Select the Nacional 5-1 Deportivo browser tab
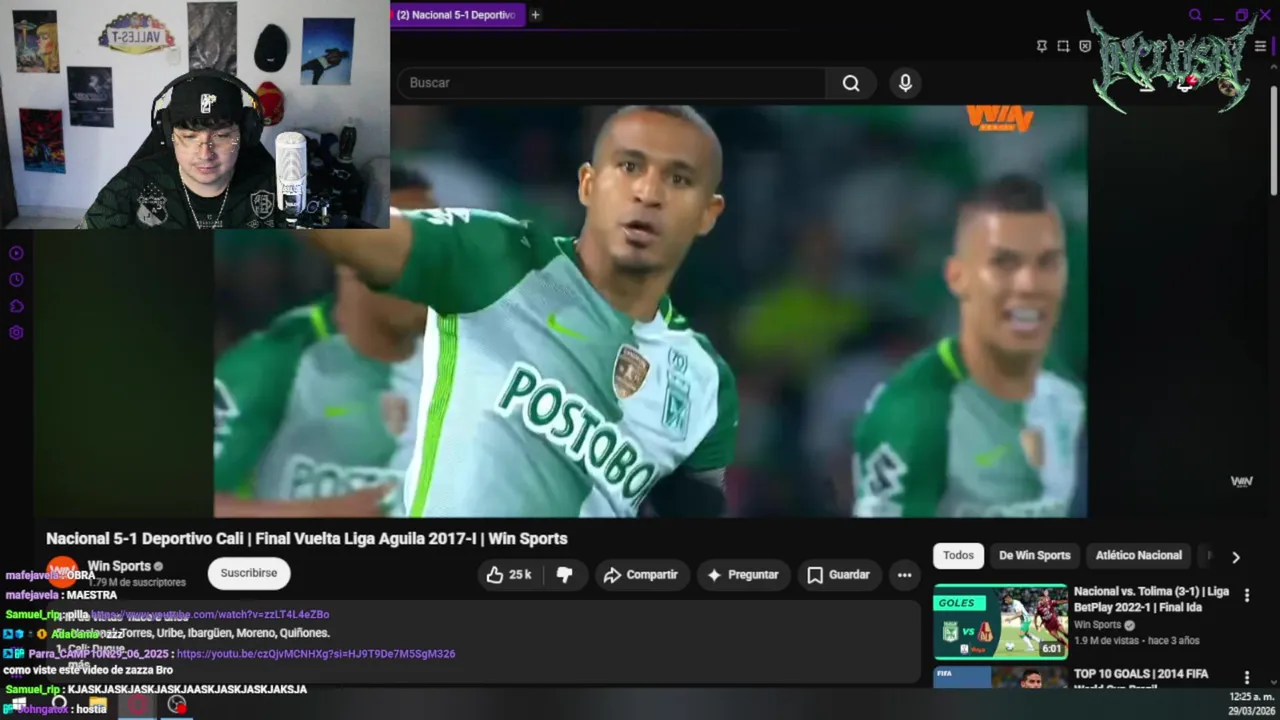This screenshot has width=1280, height=720. (456, 15)
